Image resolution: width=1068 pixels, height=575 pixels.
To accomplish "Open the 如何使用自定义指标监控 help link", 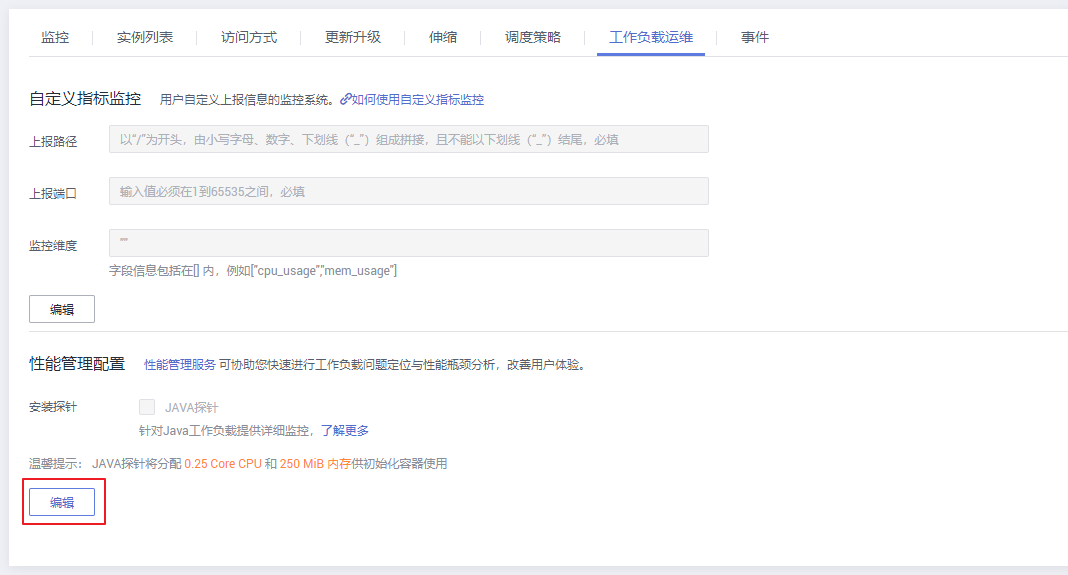I will [417, 100].
